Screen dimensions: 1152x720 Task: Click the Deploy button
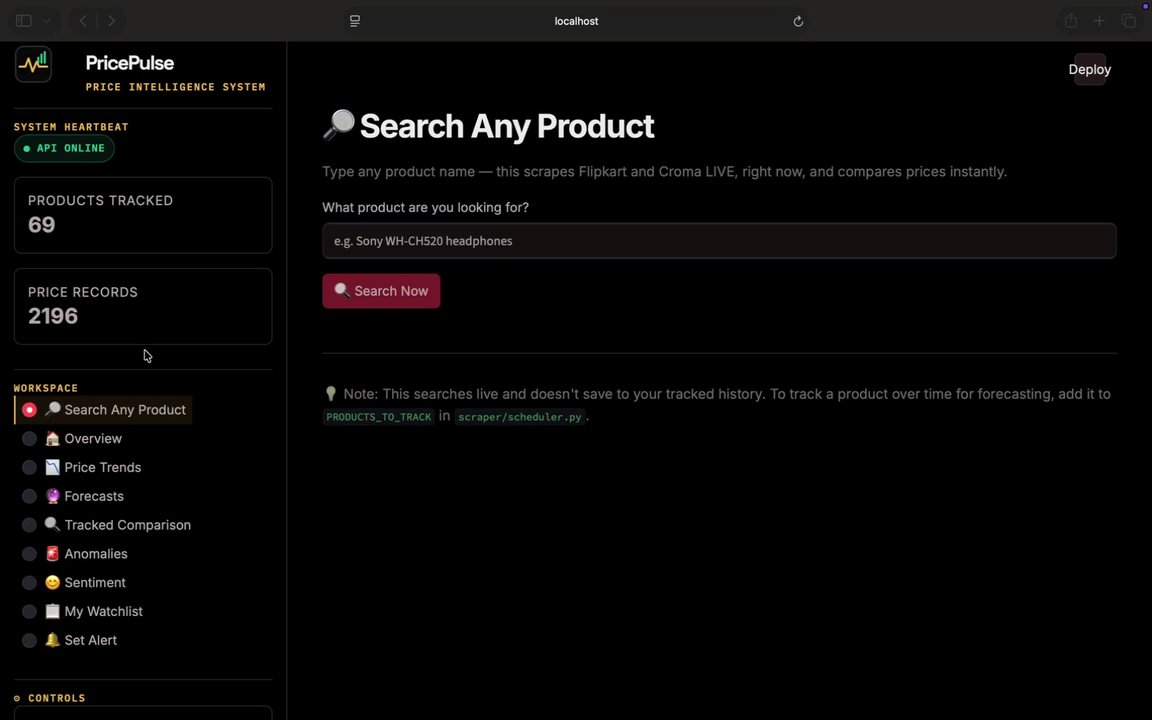point(1090,69)
